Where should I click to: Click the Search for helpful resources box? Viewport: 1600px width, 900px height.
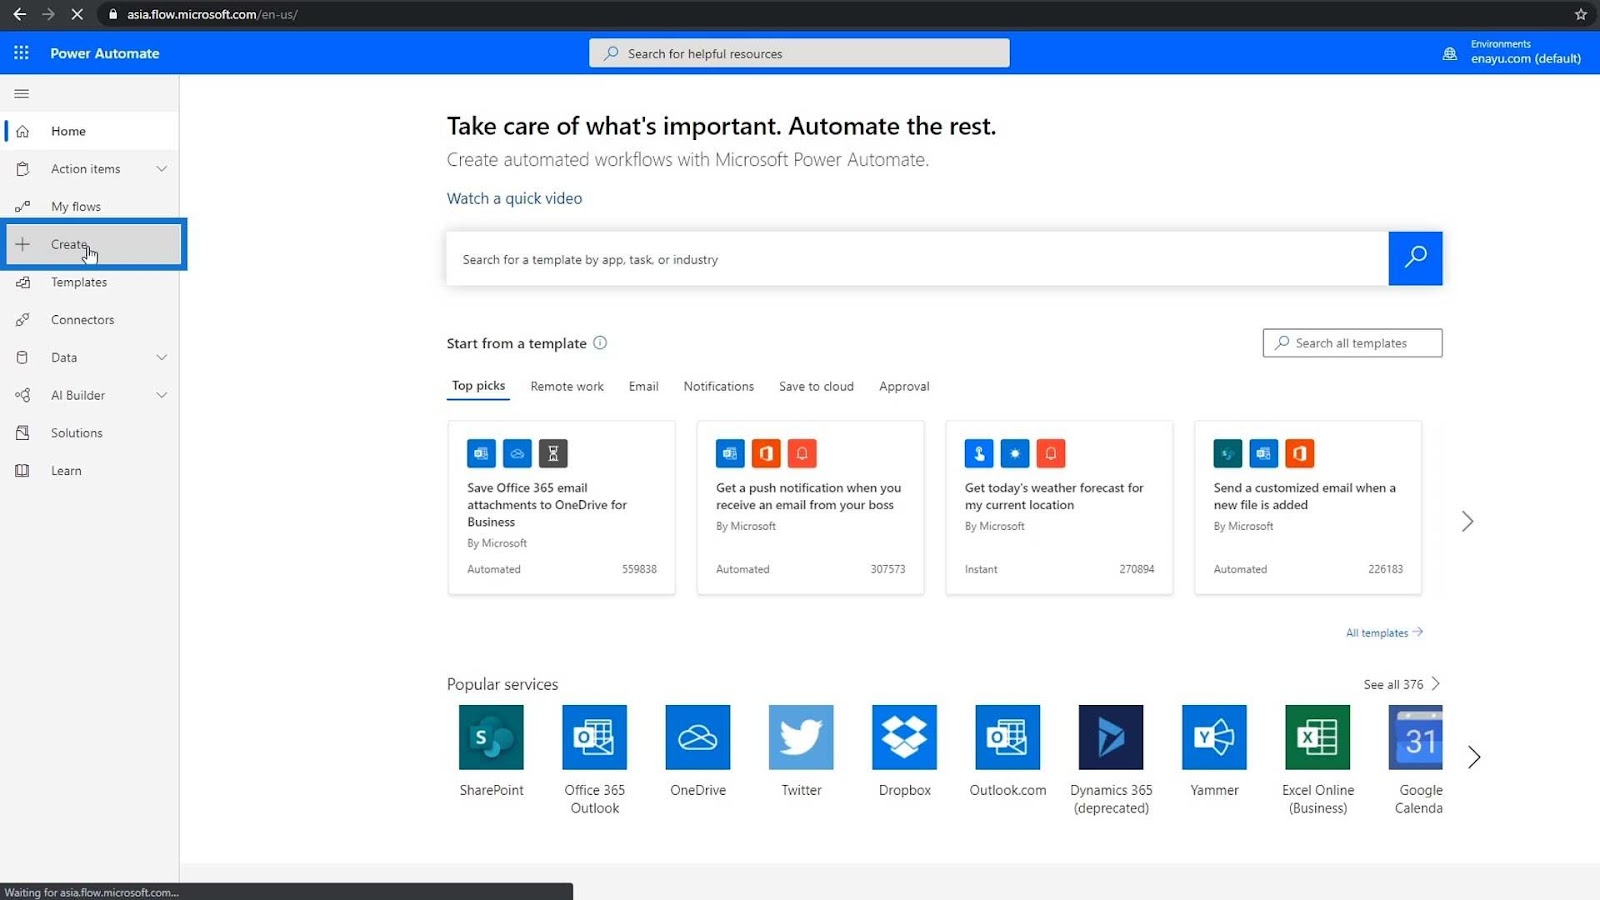click(799, 53)
